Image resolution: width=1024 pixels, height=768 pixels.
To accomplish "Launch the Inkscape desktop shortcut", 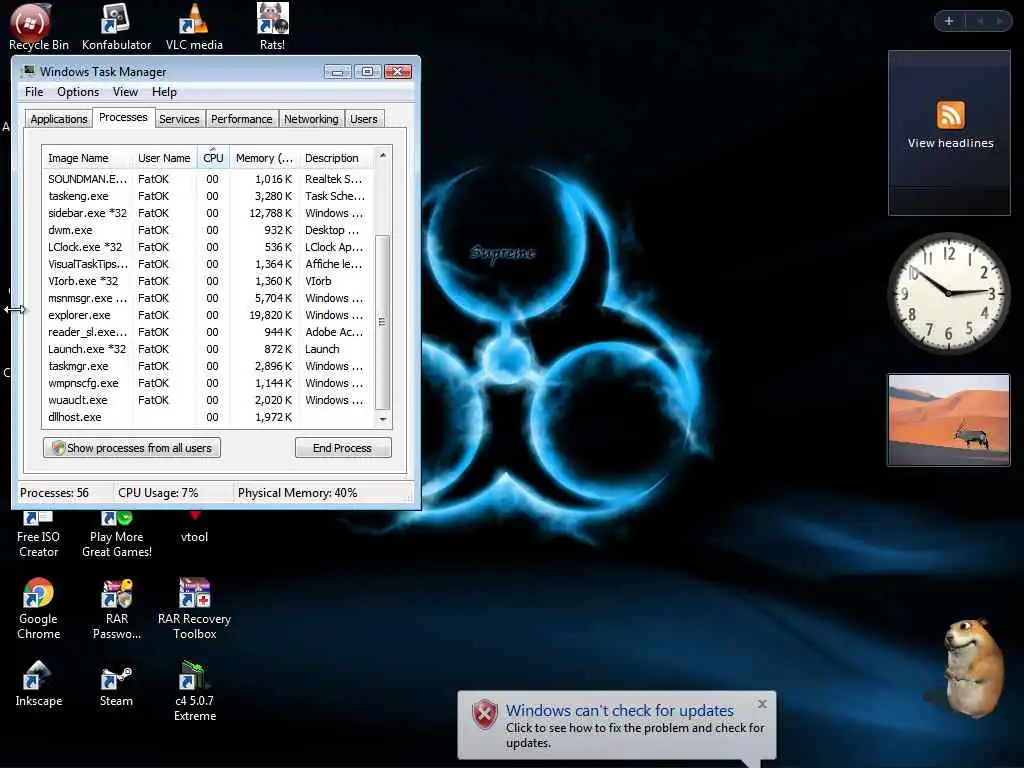I will [x=38, y=683].
